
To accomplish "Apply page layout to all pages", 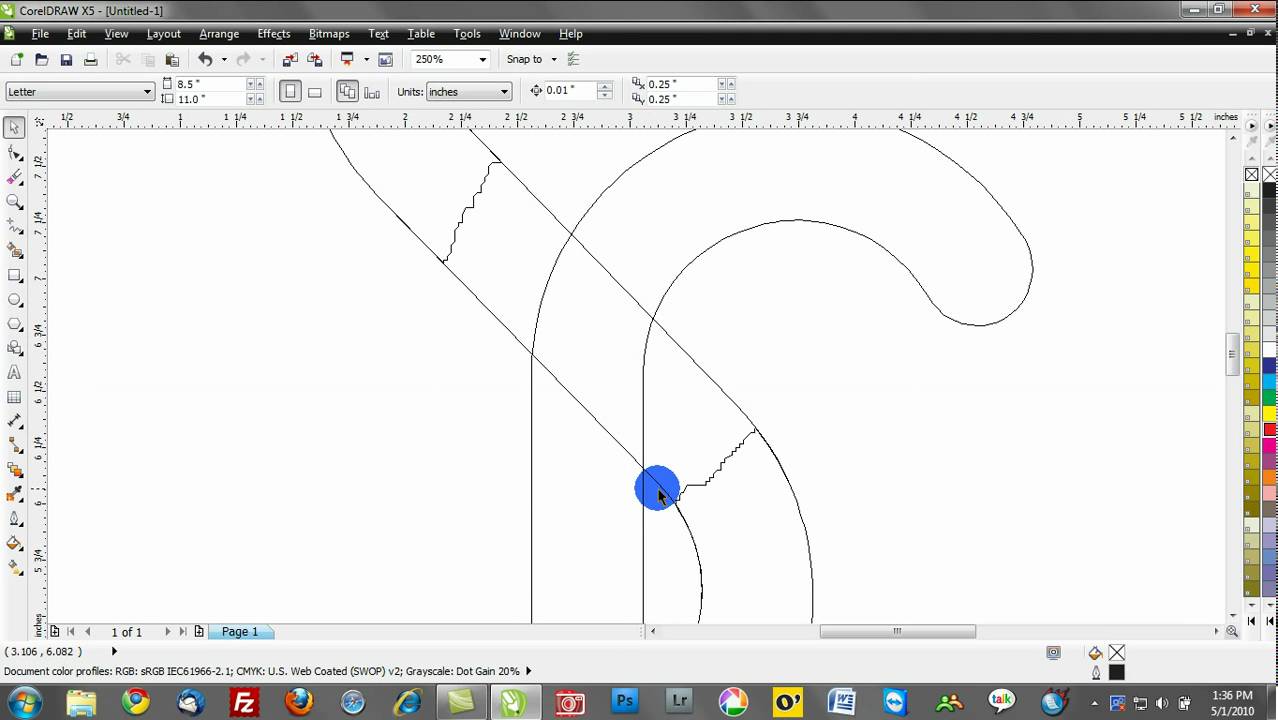I will point(347,92).
